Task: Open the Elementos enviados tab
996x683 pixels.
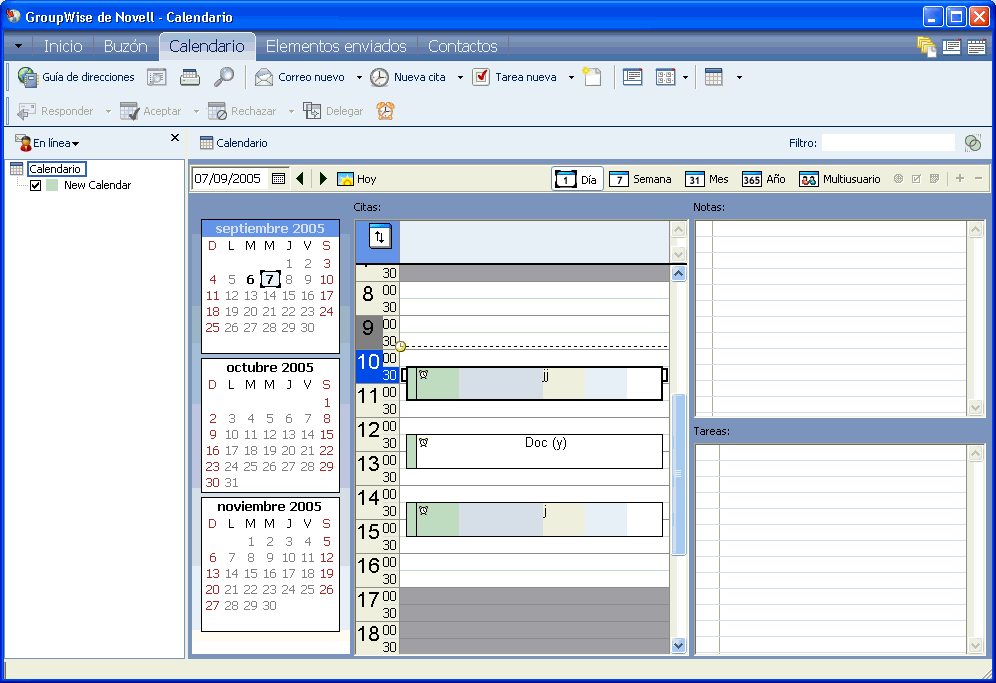Action: (336, 46)
